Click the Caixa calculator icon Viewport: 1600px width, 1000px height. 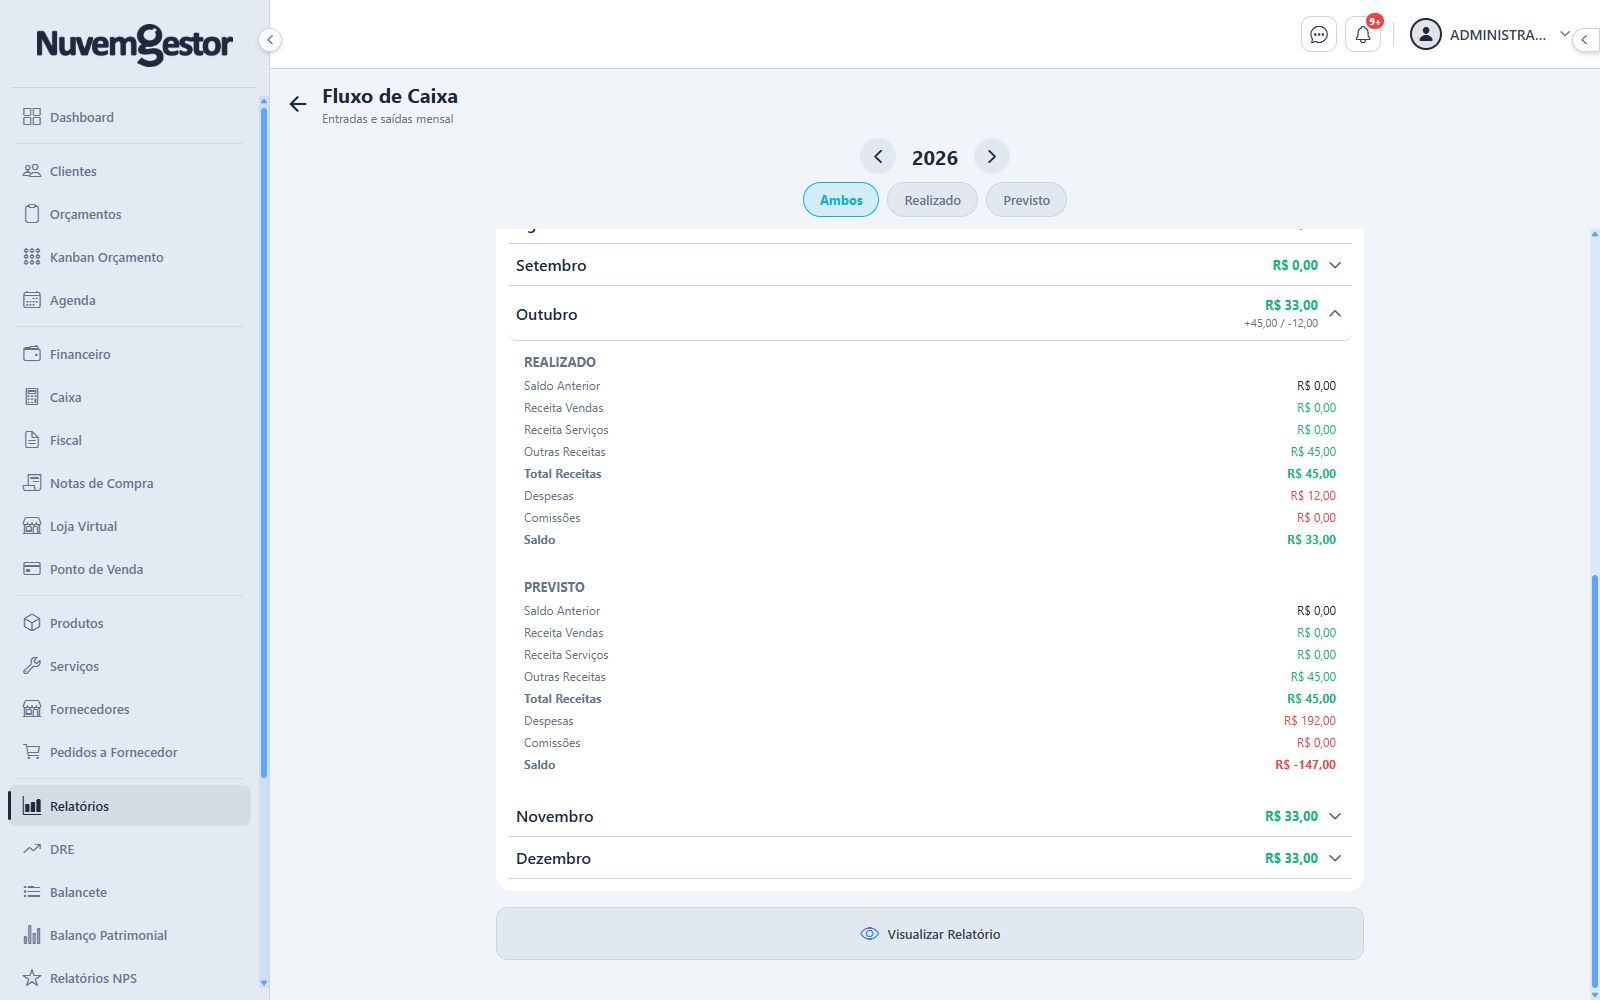[32, 397]
